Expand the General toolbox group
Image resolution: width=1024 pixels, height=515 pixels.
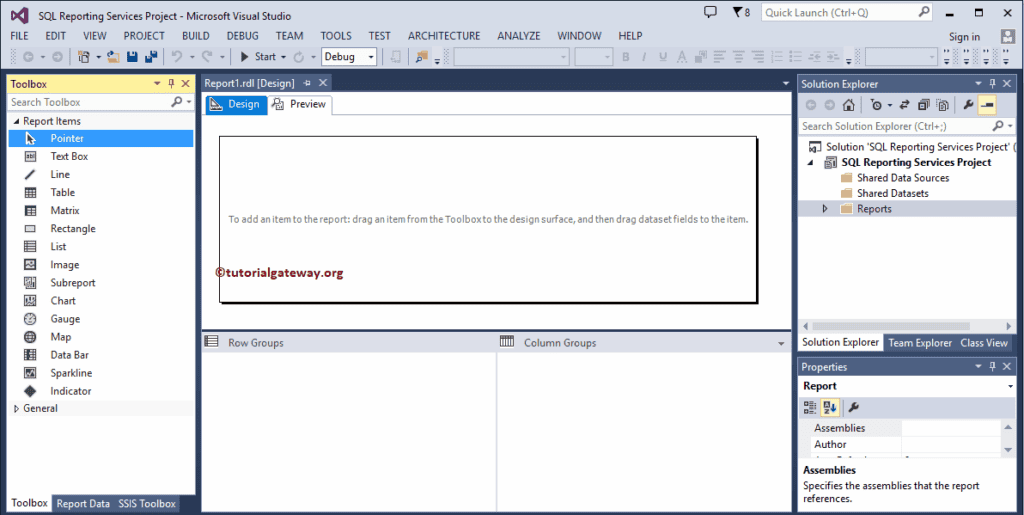click(x=16, y=409)
